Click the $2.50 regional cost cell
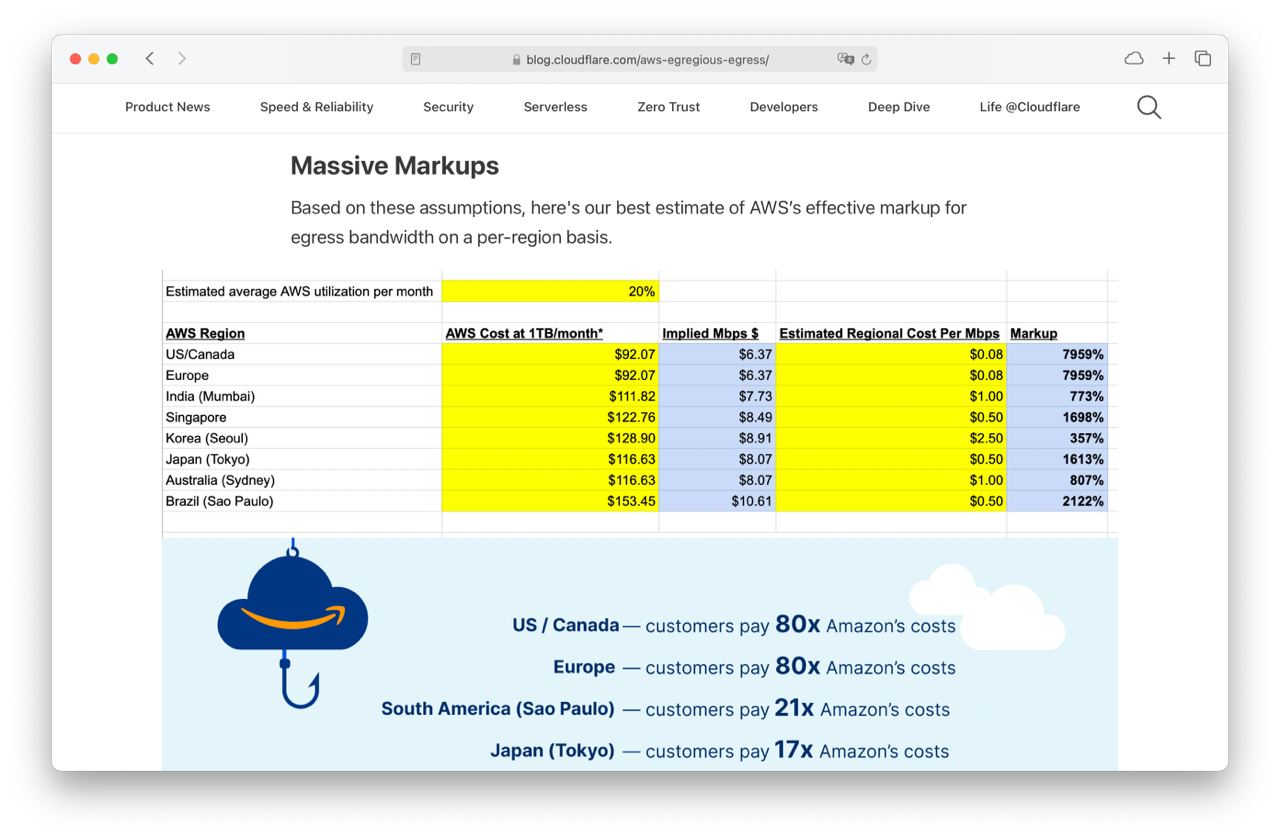Screen dimensions: 1280x839 click(x=891, y=438)
